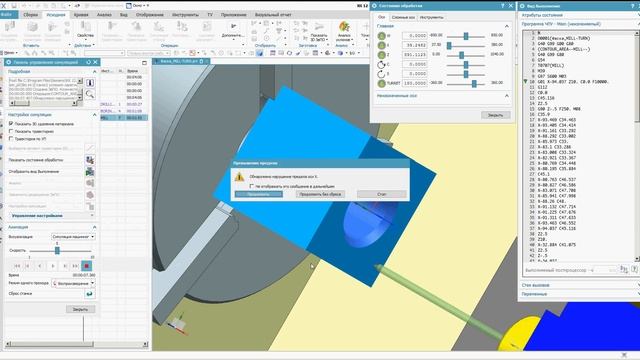
Task: Open the single-step mode Воспроизведение dropdown
Action: 73,283
